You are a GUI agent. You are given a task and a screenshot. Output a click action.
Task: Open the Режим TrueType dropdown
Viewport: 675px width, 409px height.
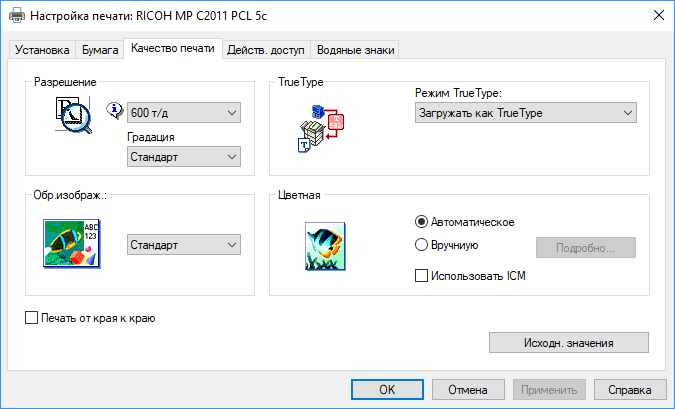tap(525, 113)
